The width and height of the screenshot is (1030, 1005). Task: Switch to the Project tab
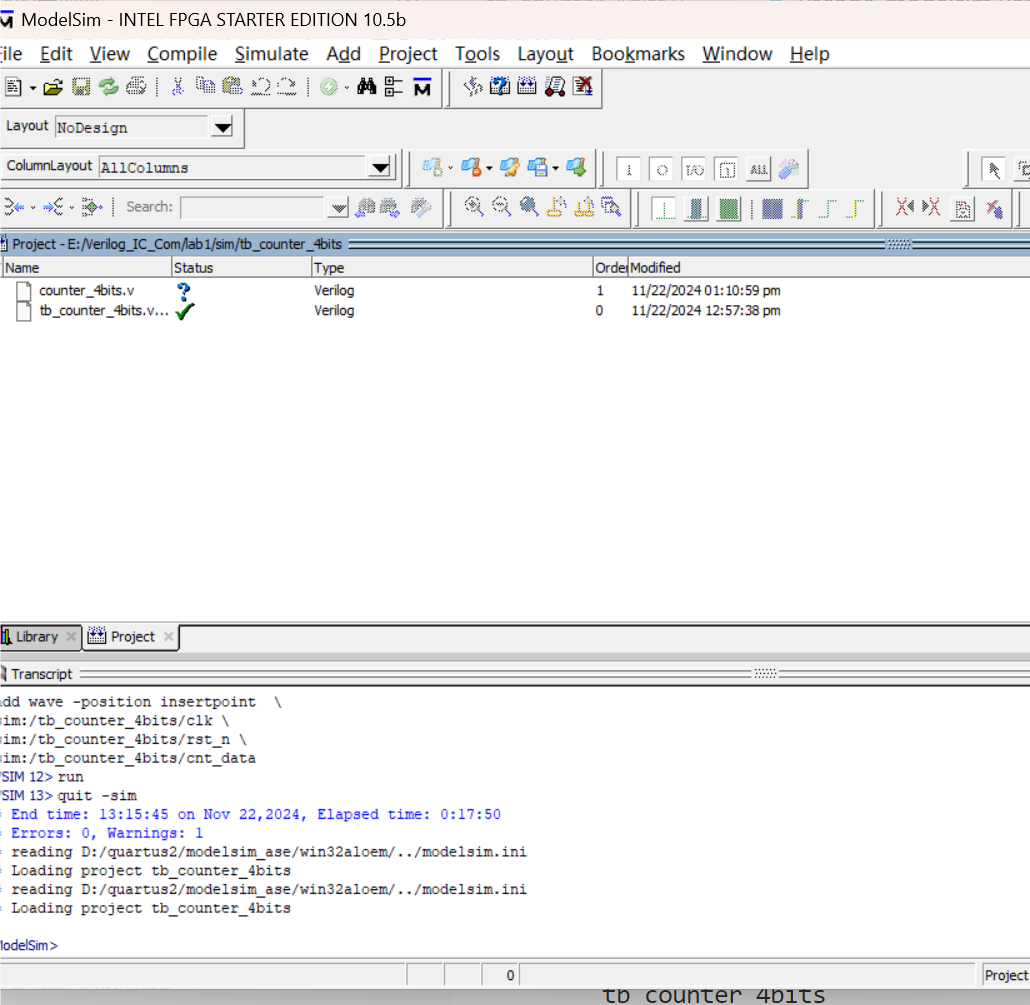point(132,636)
